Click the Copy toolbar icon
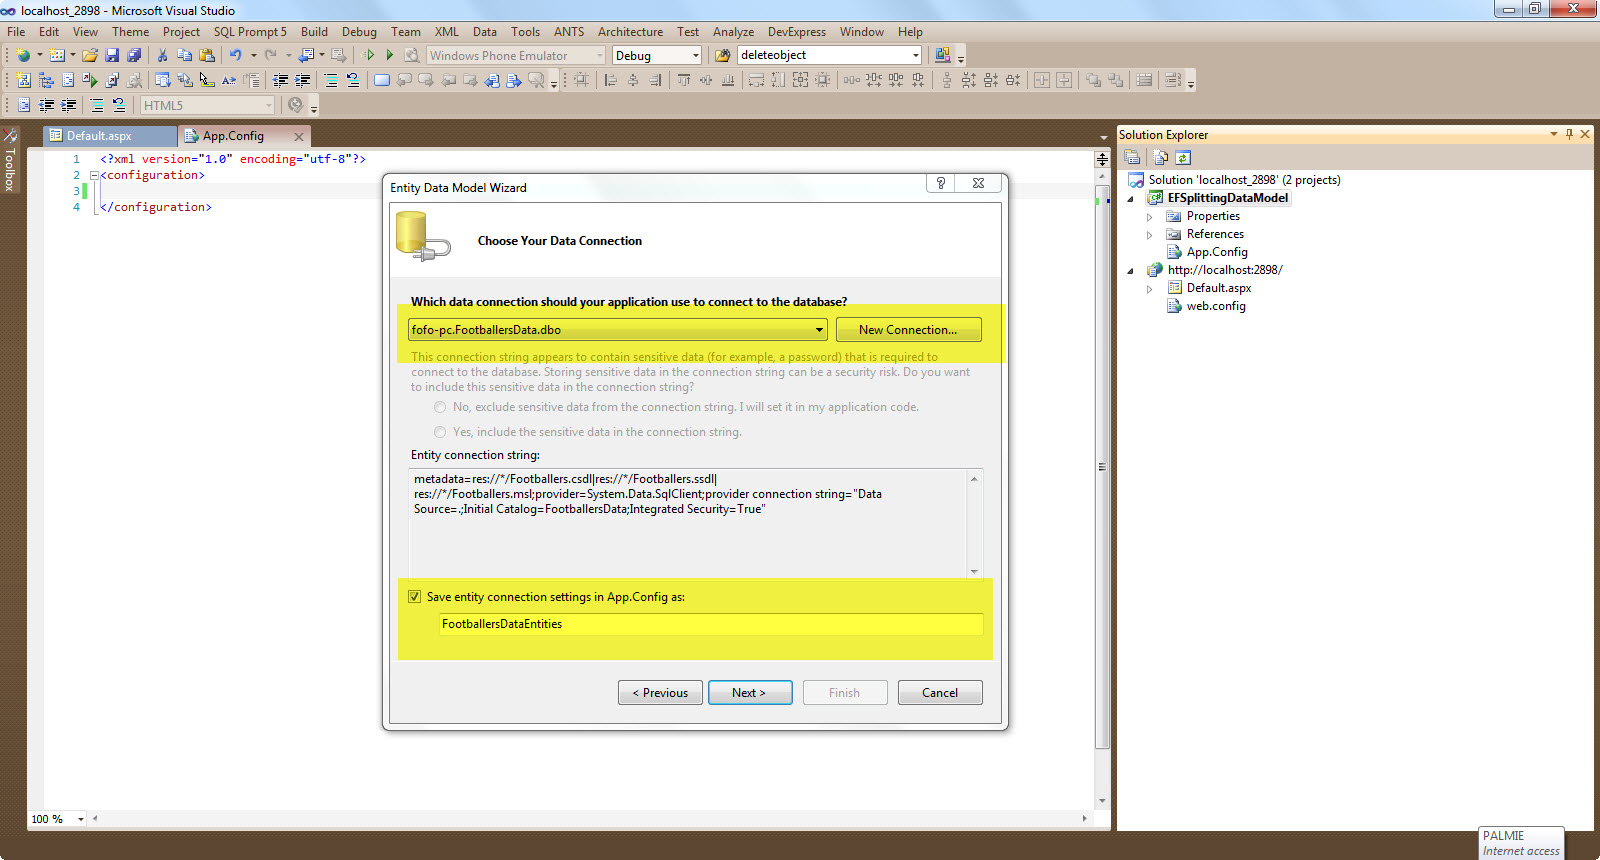 [184, 55]
